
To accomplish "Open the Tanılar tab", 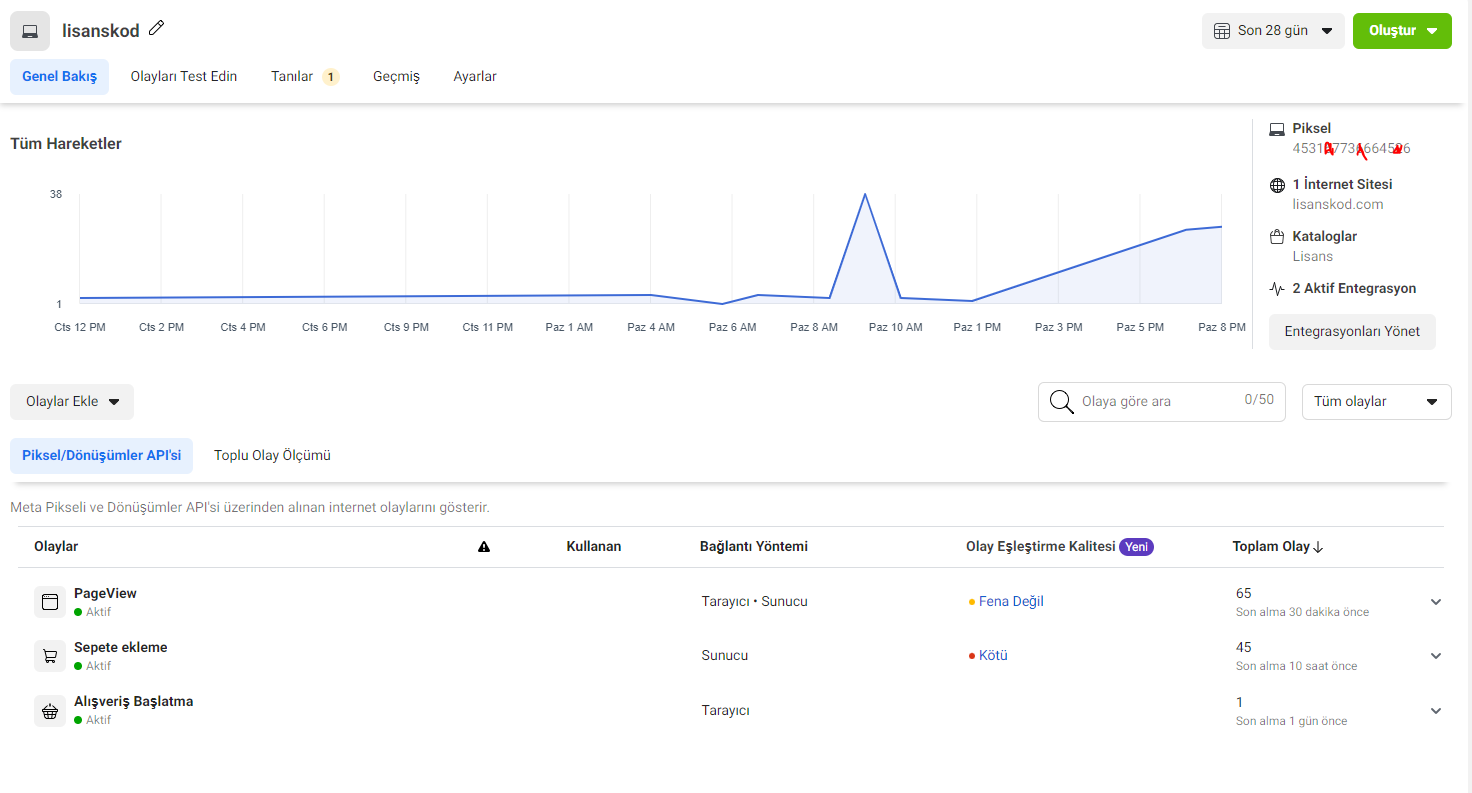I will 305,77.
